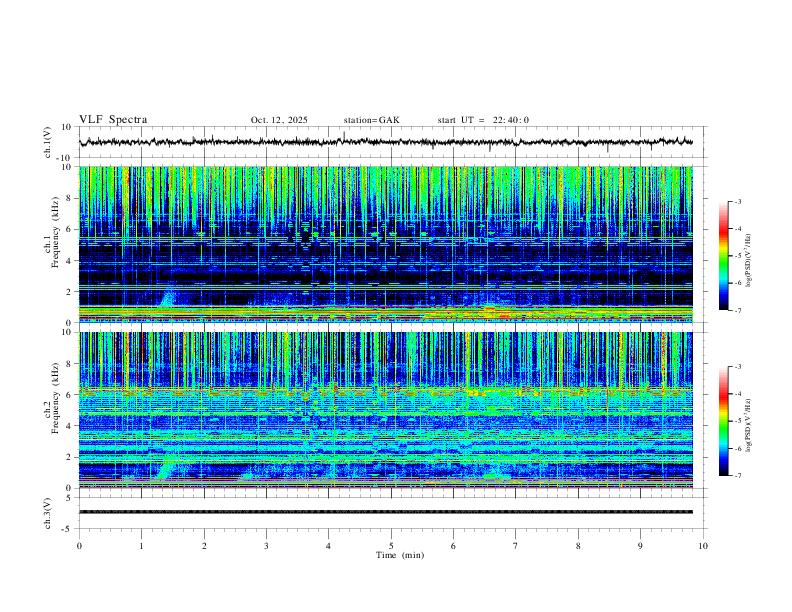Image resolution: width=792 pixels, height=612 pixels.
Task: Click the "8" kHz tick on ch.1 frequency axis
Action: (71, 198)
